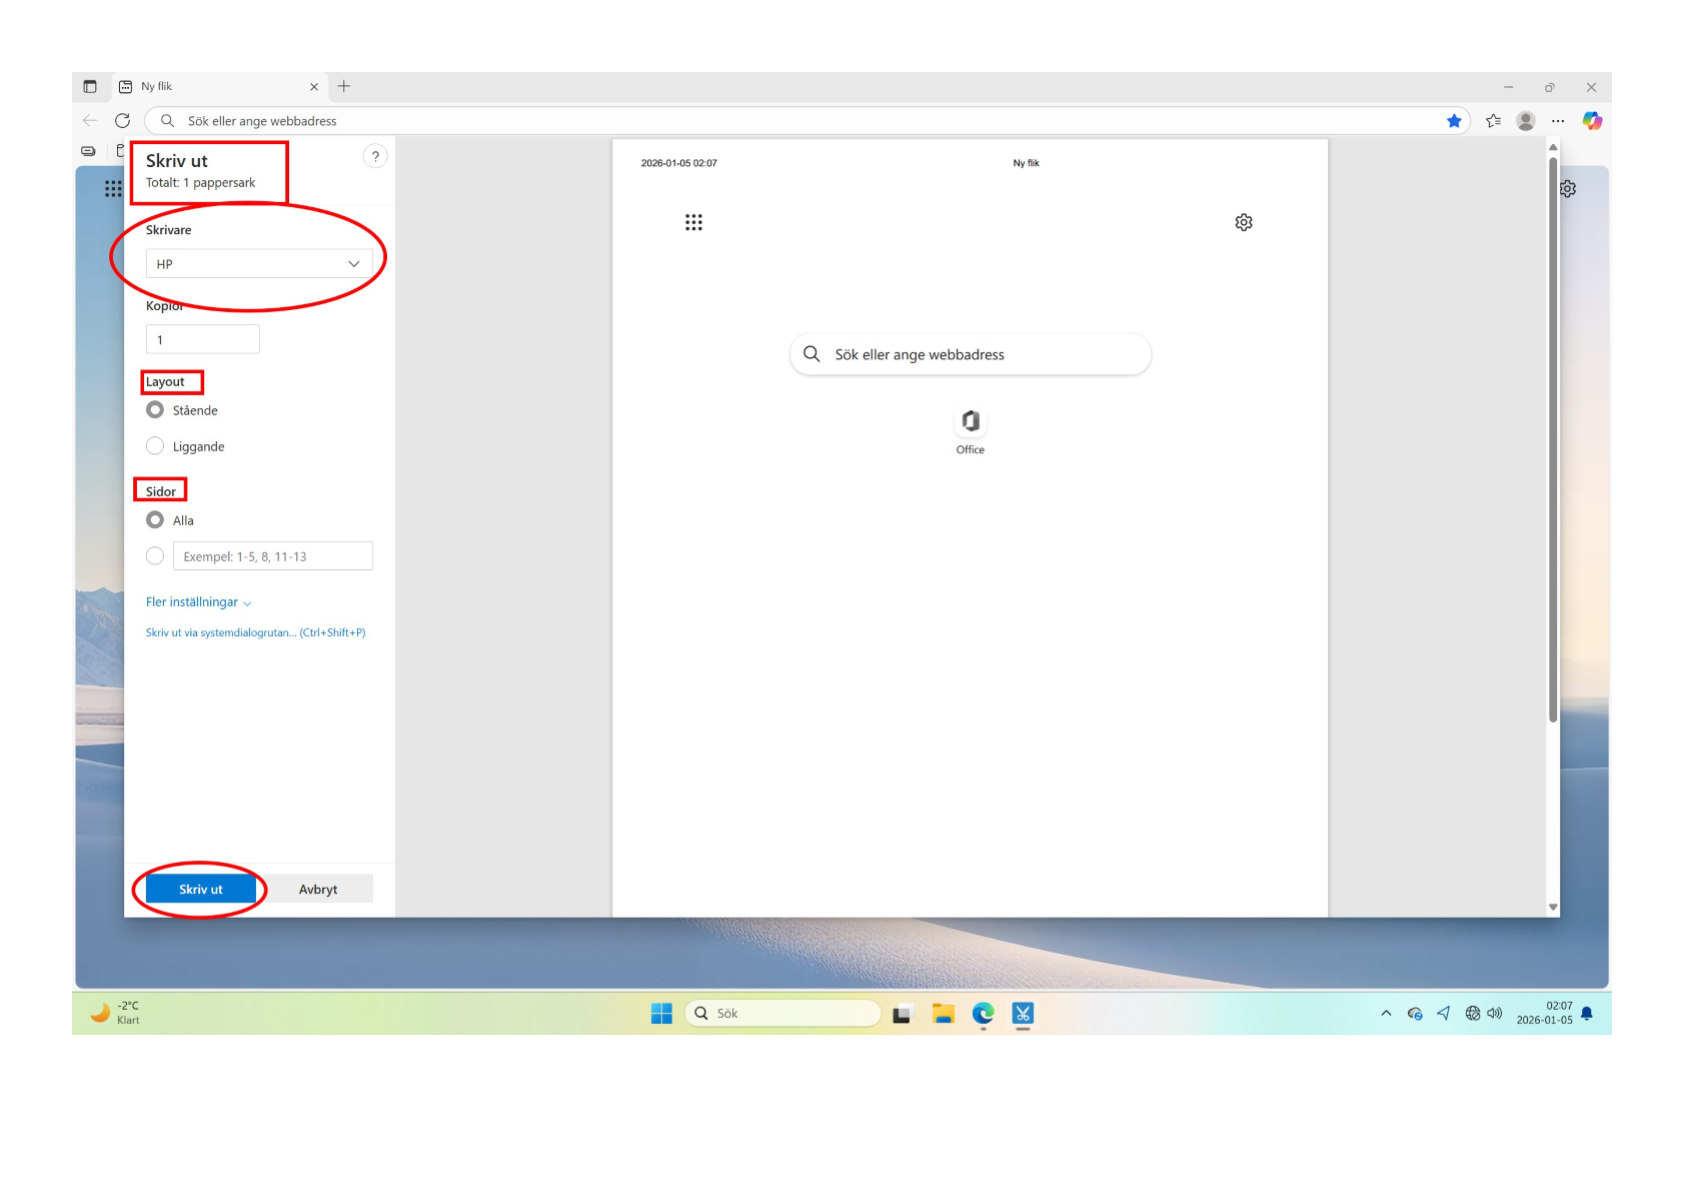
Task: Expand Fler inställningar section
Action: [x=199, y=602]
